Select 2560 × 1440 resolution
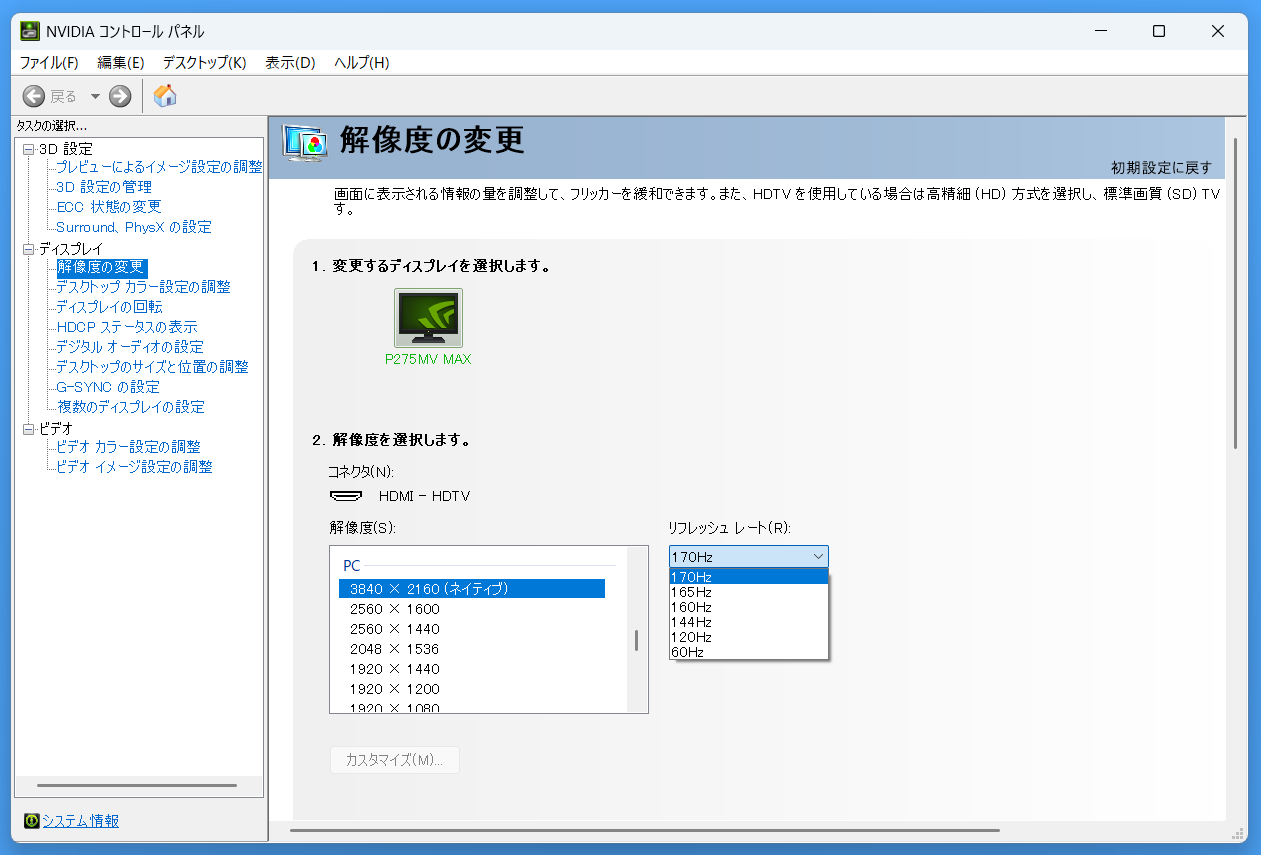 pyautogui.click(x=395, y=629)
